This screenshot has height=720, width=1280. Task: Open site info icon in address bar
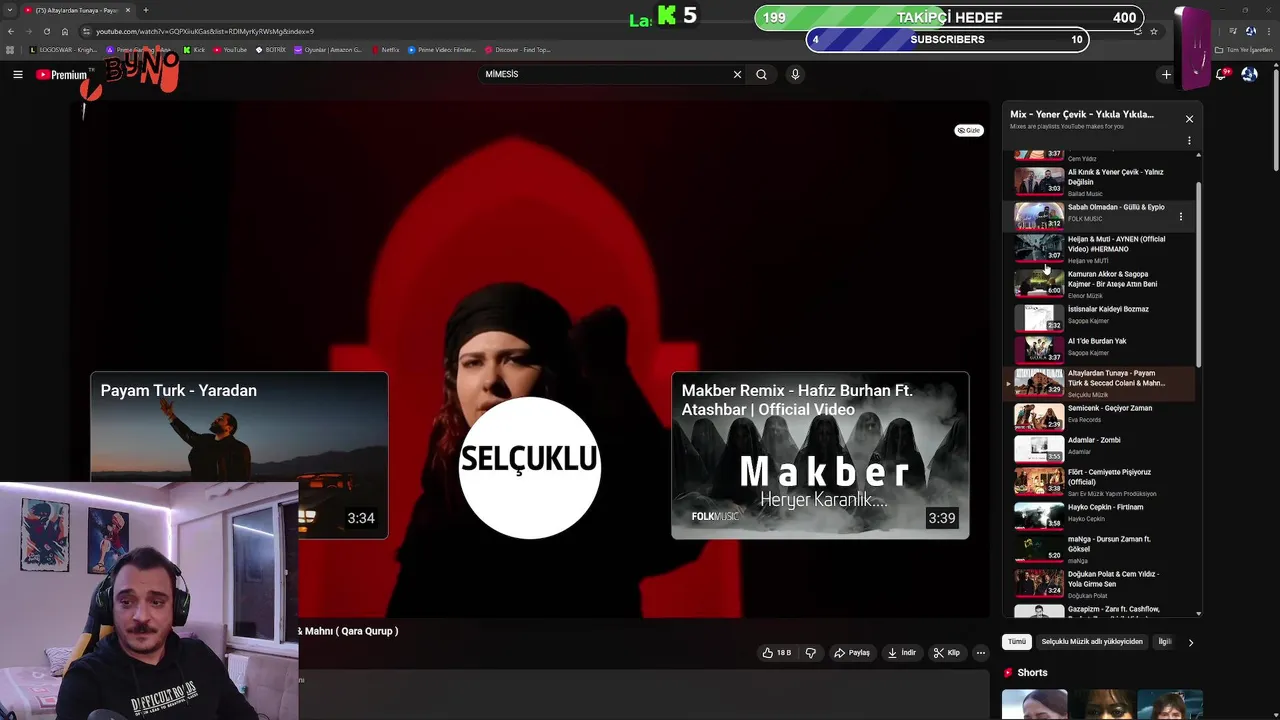point(86,31)
